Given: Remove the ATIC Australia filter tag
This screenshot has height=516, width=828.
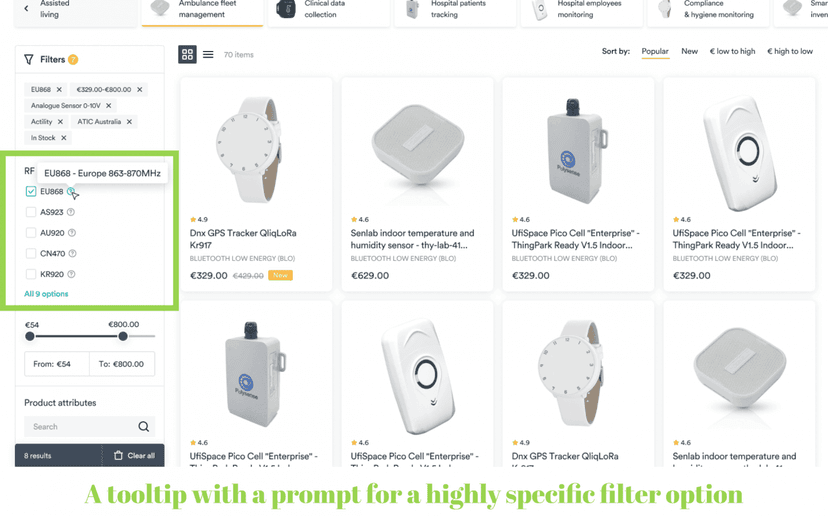Looking at the screenshot, I should coord(129,122).
